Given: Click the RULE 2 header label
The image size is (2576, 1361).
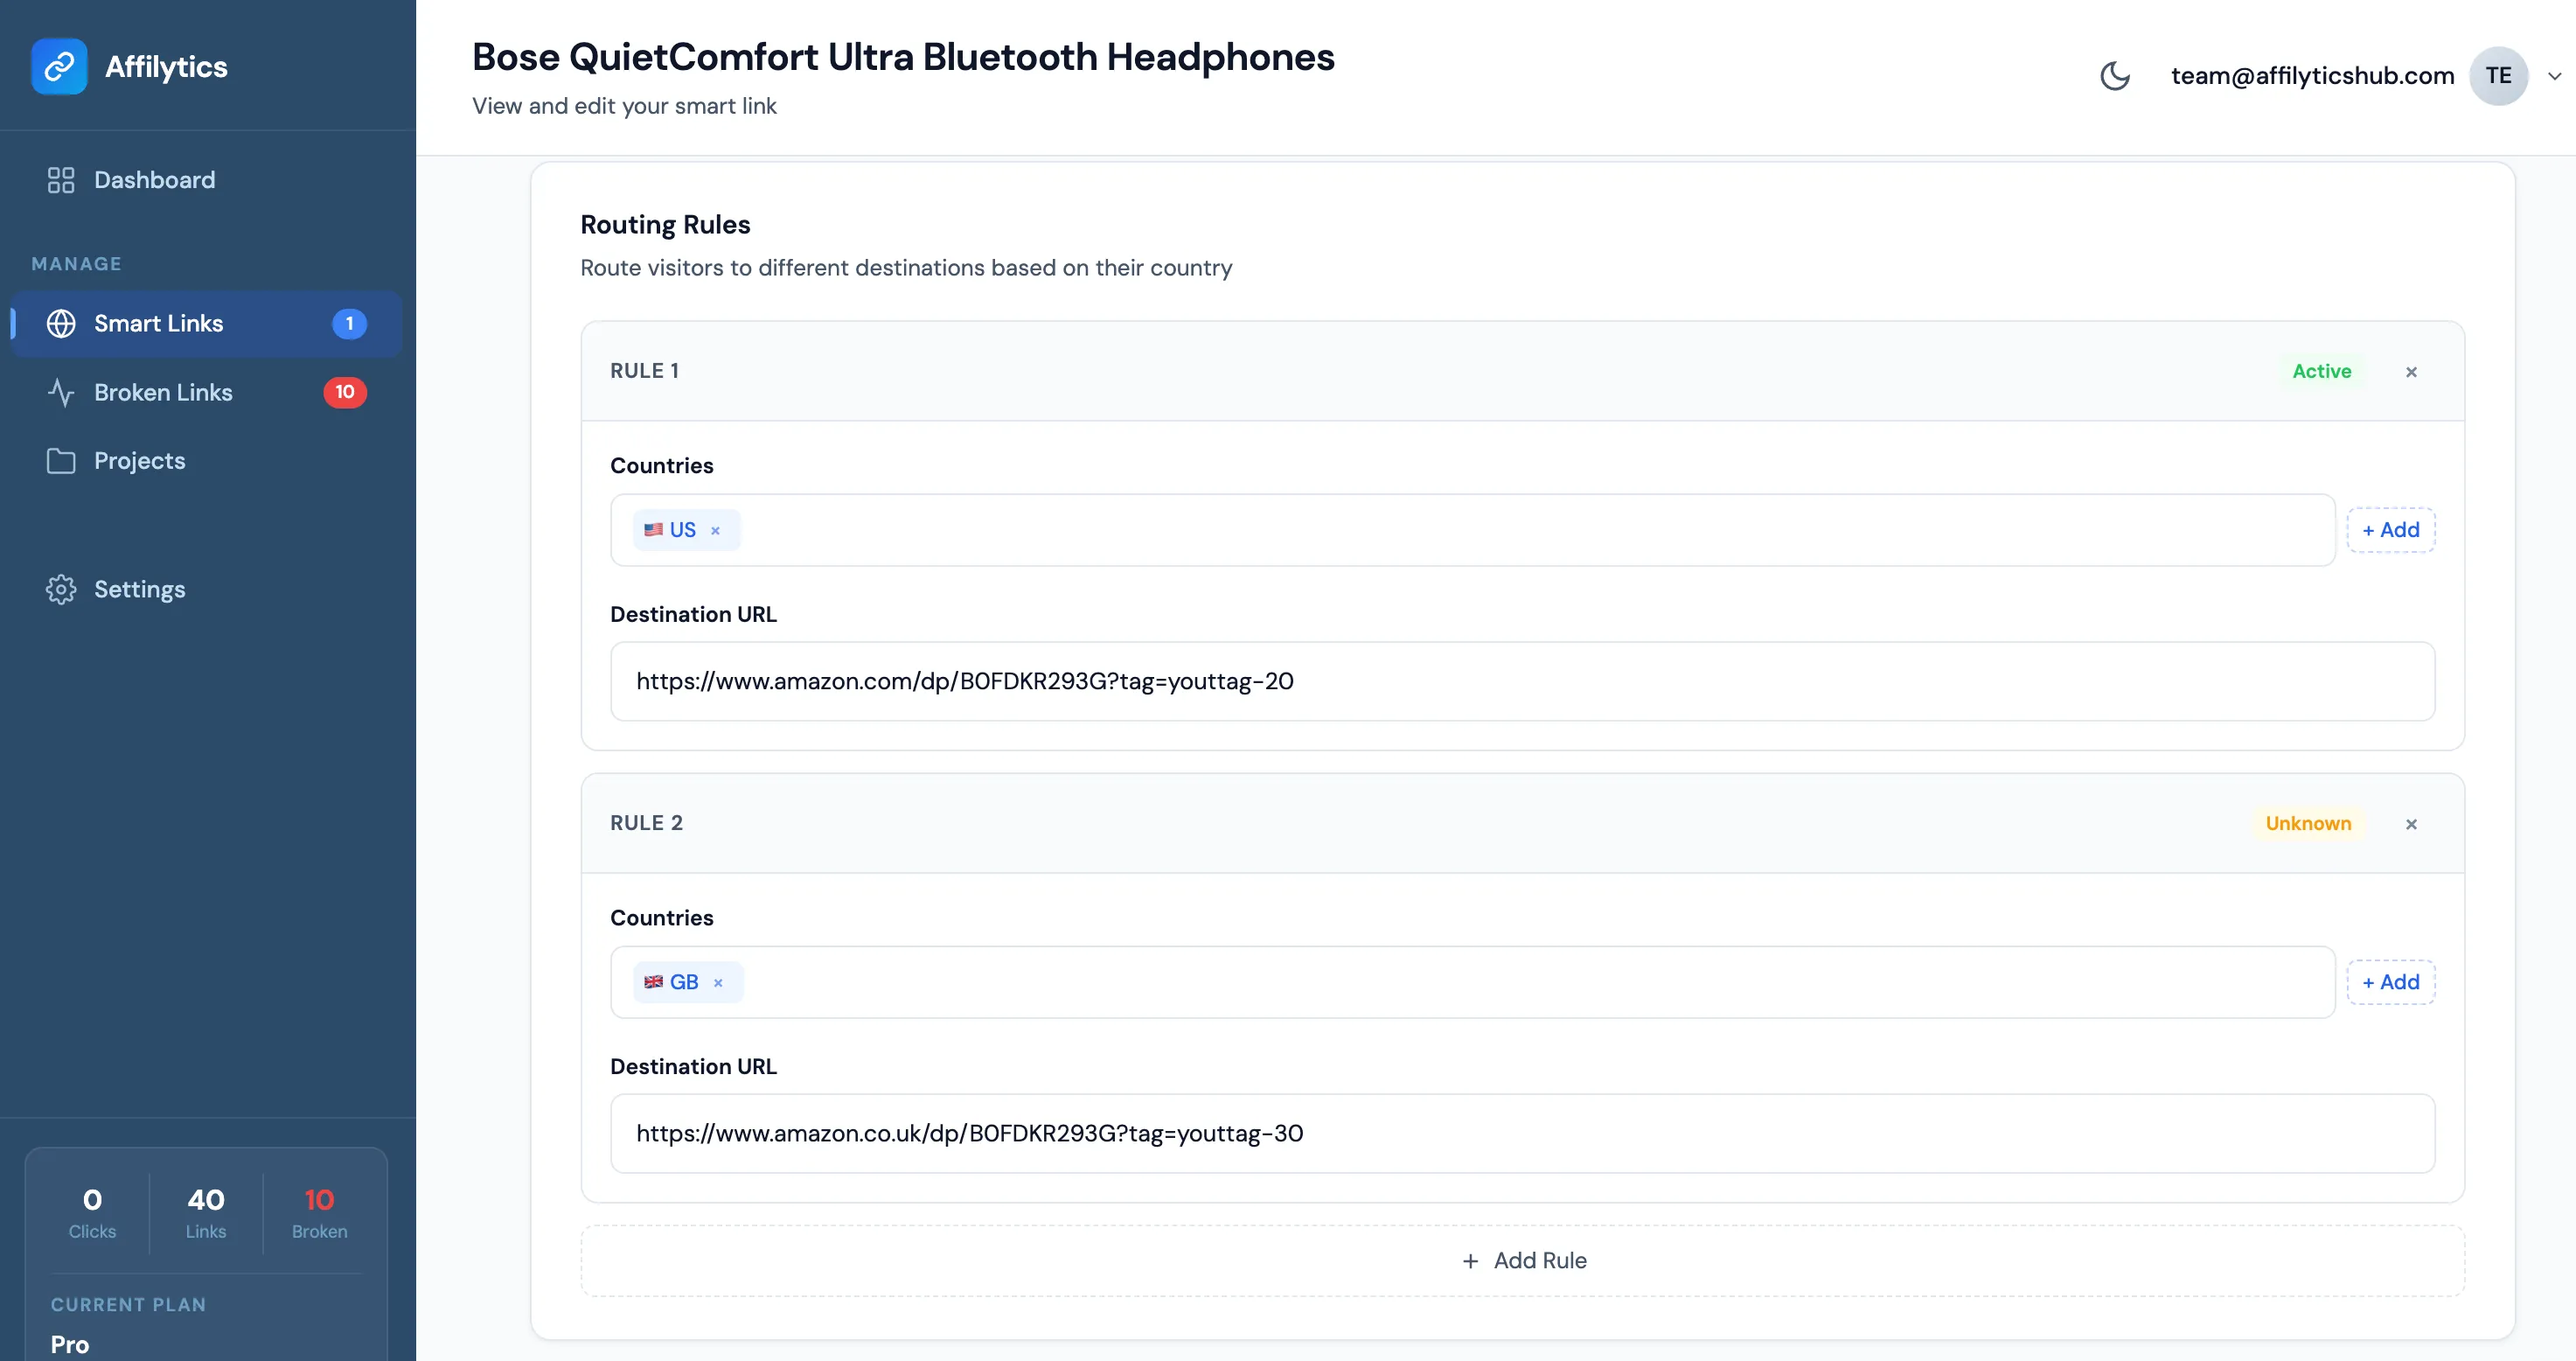Looking at the screenshot, I should [x=646, y=823].
